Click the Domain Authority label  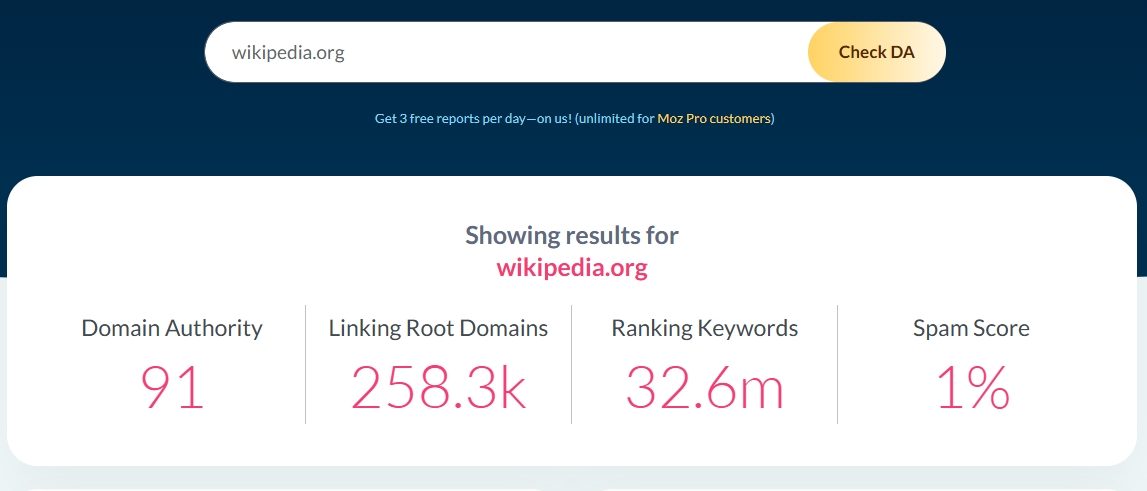(x=172, y=328)
